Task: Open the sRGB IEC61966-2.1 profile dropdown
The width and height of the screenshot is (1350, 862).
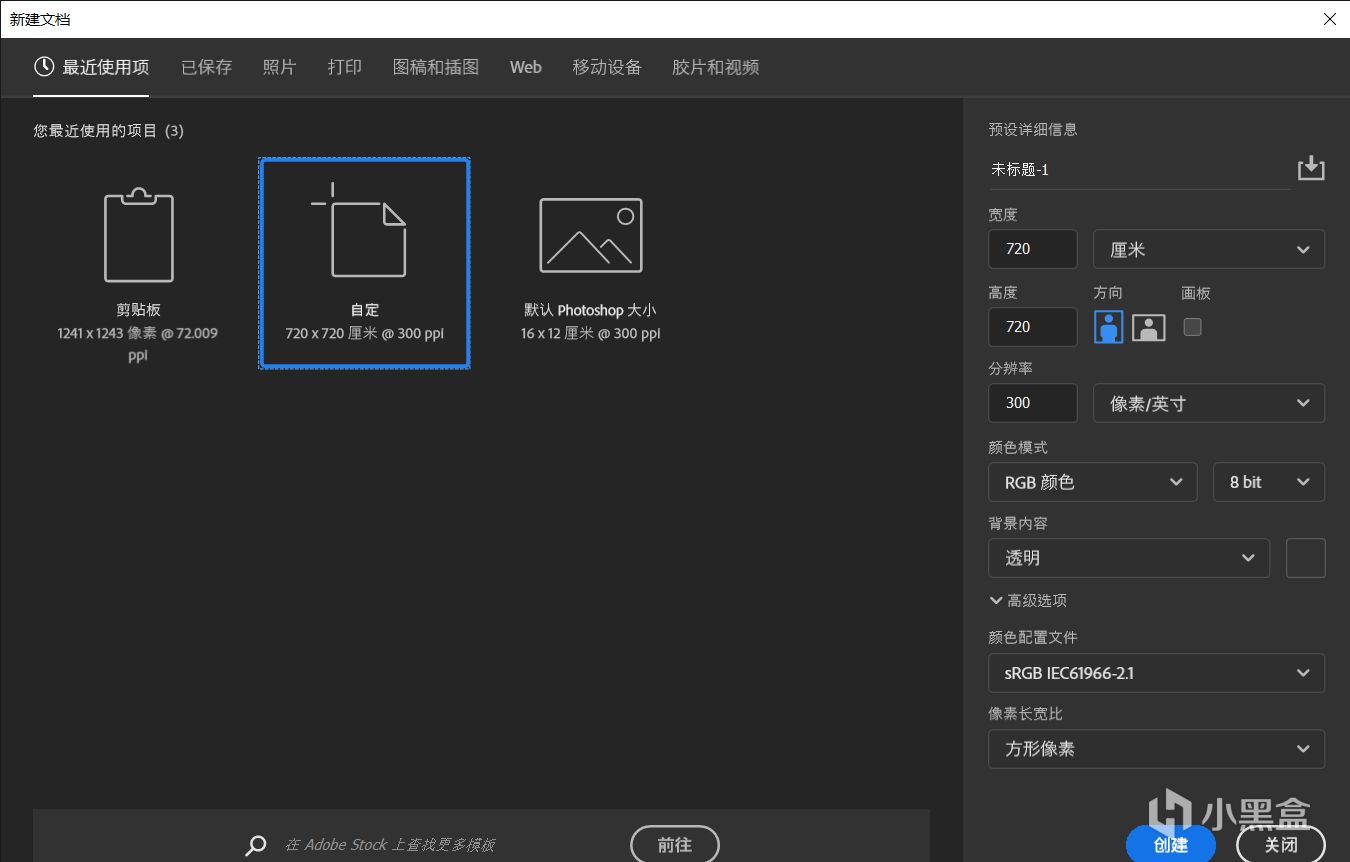Action: point(1157,673)
